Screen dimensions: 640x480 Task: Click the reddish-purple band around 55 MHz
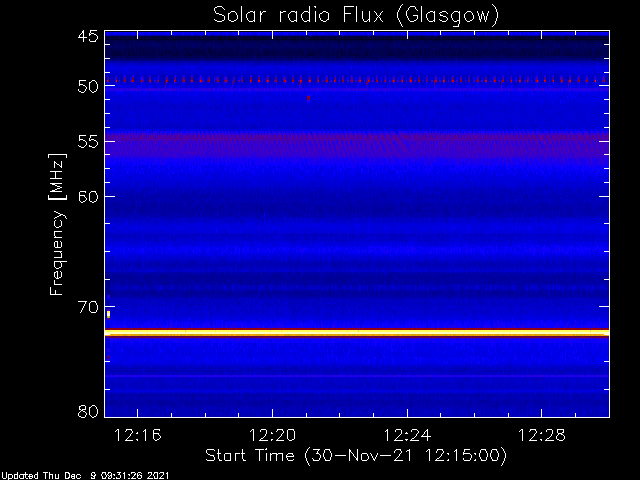tap(357, 145)
